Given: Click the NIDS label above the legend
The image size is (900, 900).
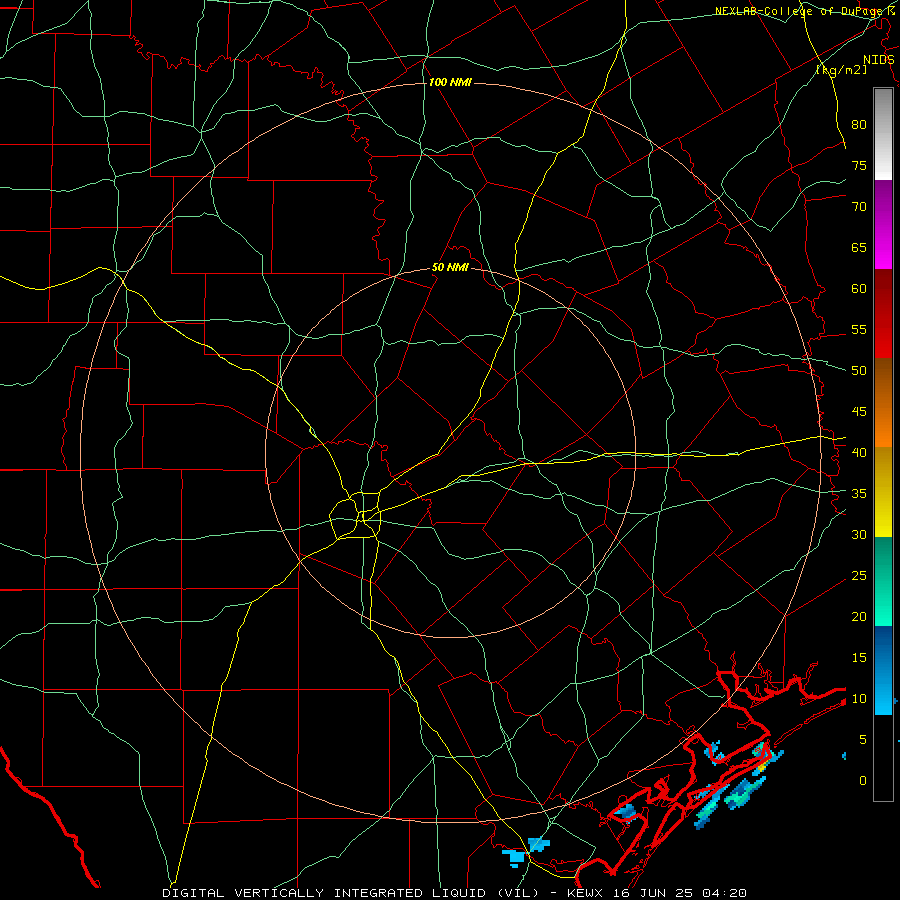Looking at the screenshot, I should (879, 60).
